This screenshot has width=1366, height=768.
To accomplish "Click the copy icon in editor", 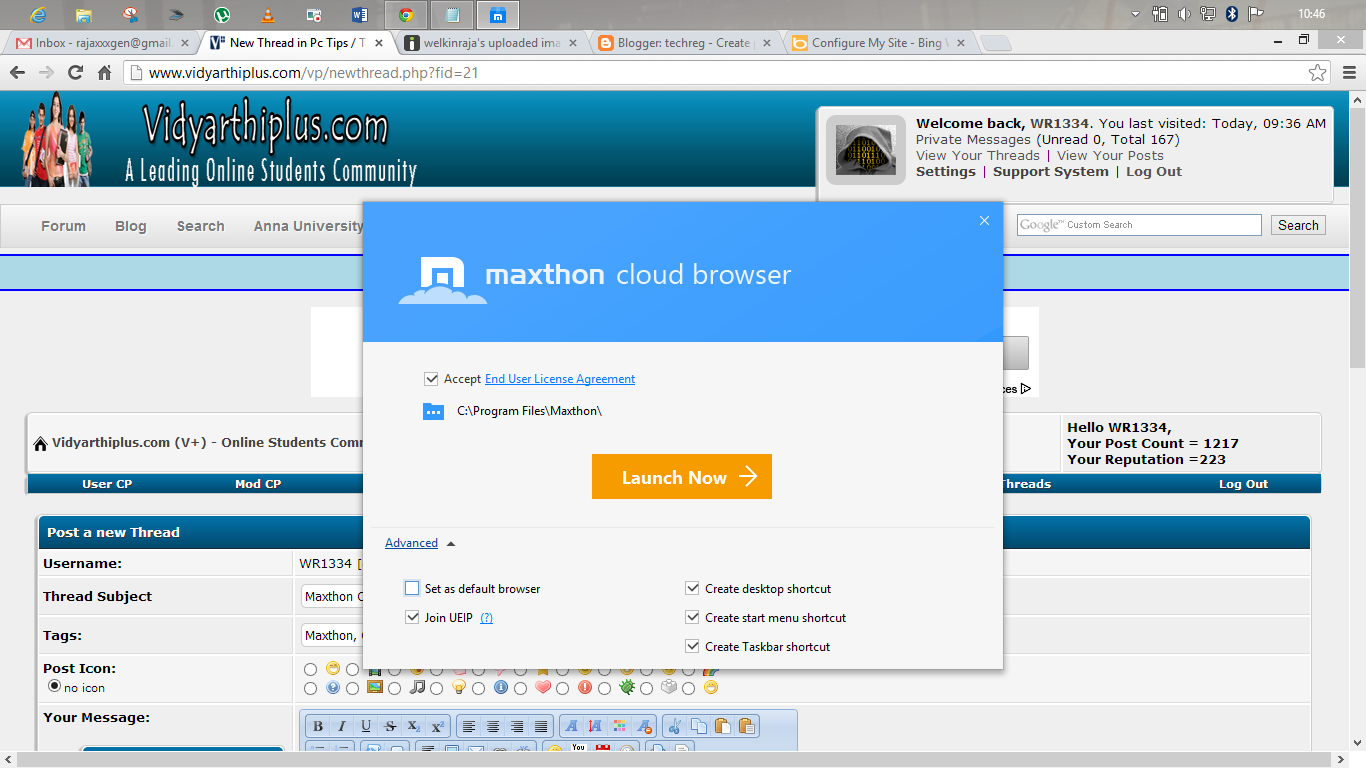I will click(699, 727).
